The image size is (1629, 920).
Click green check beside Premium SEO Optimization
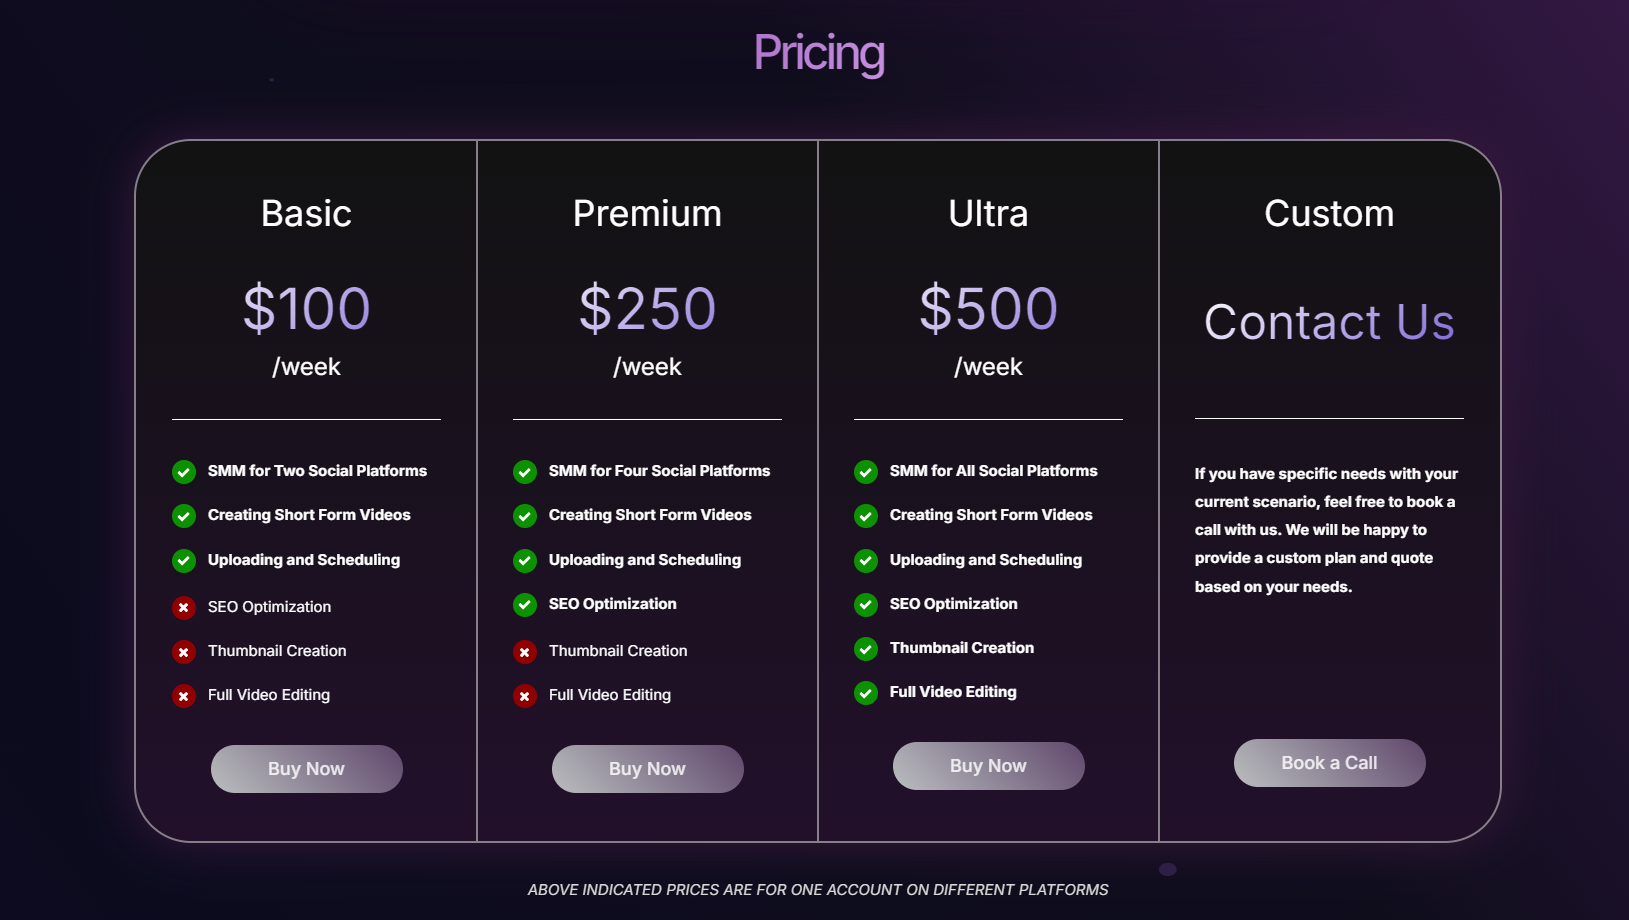[525, 605]
